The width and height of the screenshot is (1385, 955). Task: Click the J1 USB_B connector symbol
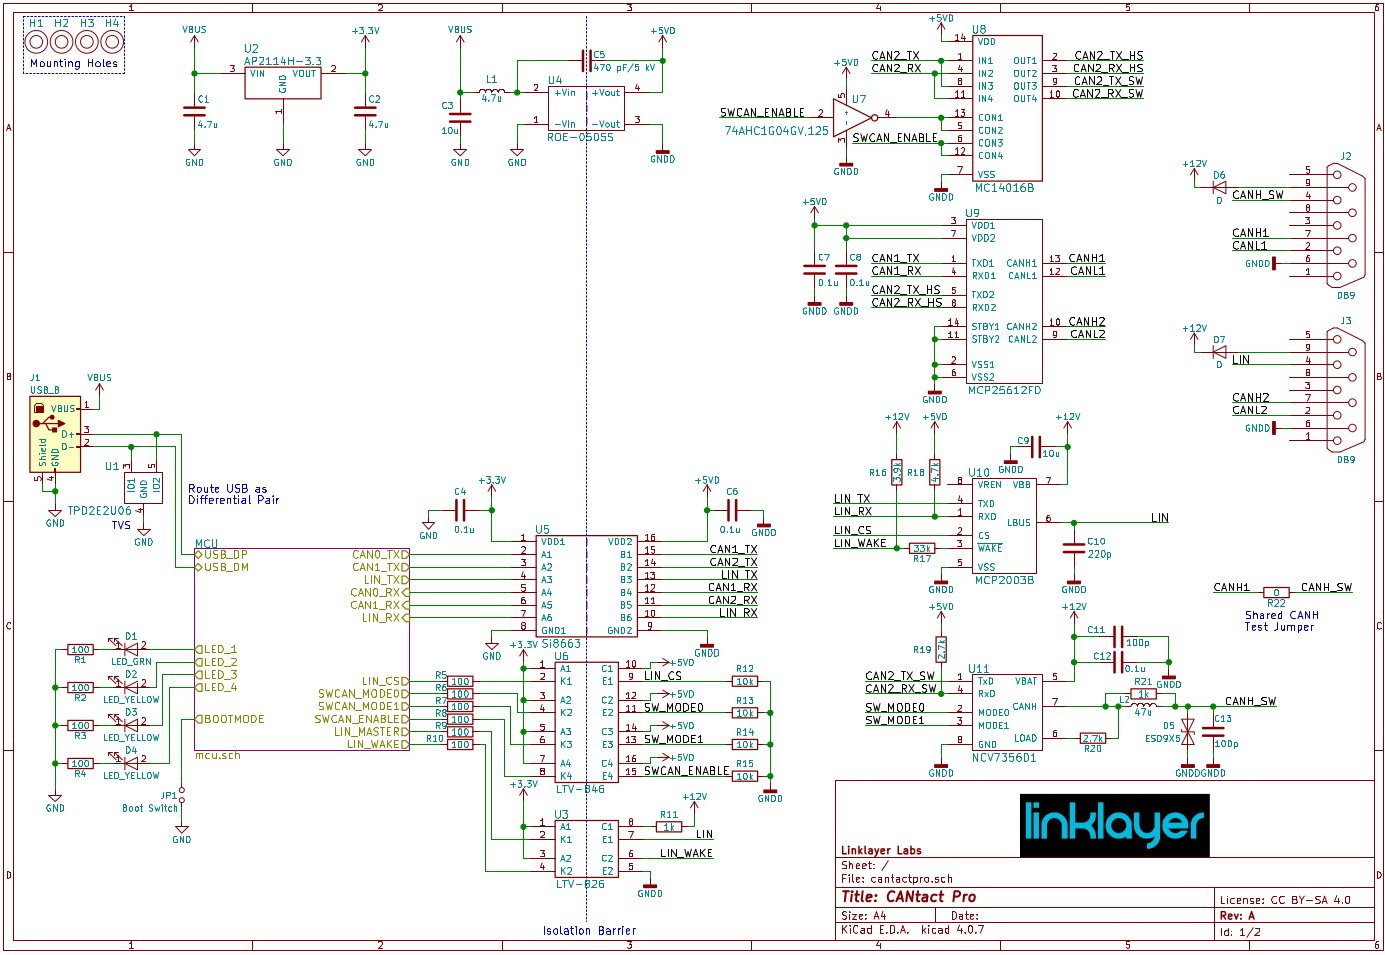pos(55,435)
